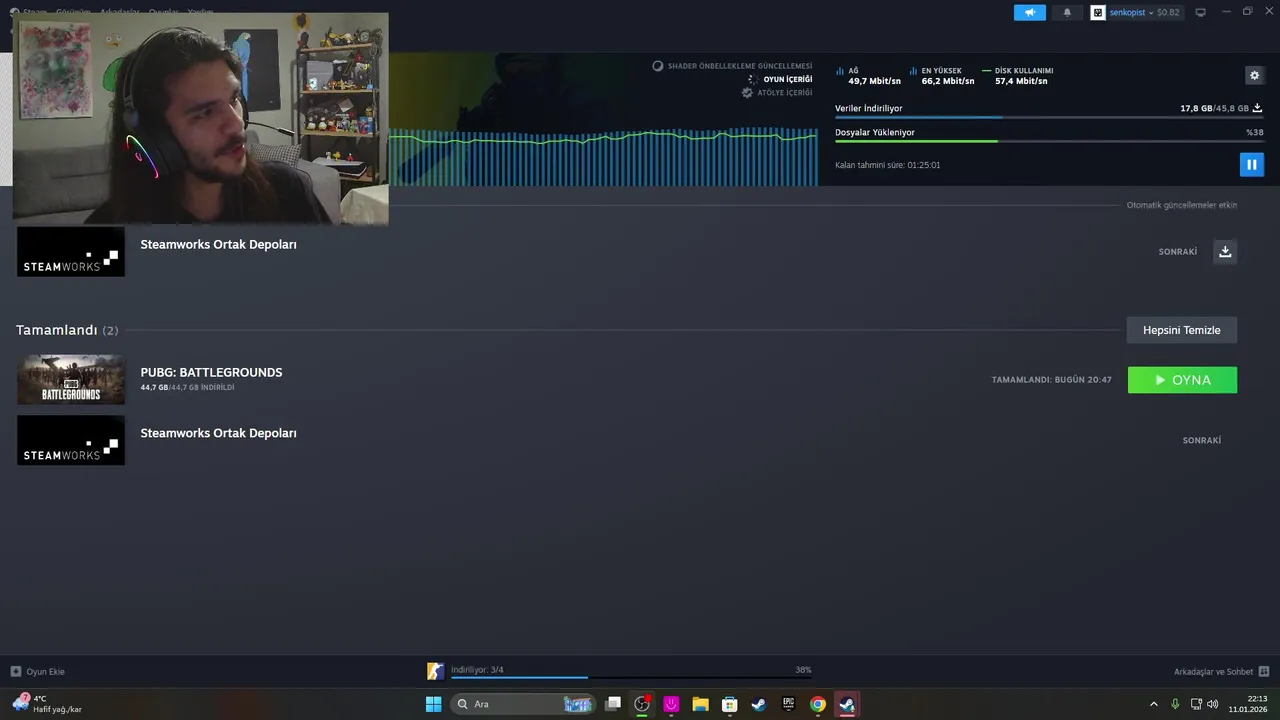1280x720 pixels.
Task: Open Microsoft Store from the taskbar
Action: coord(730,704)
